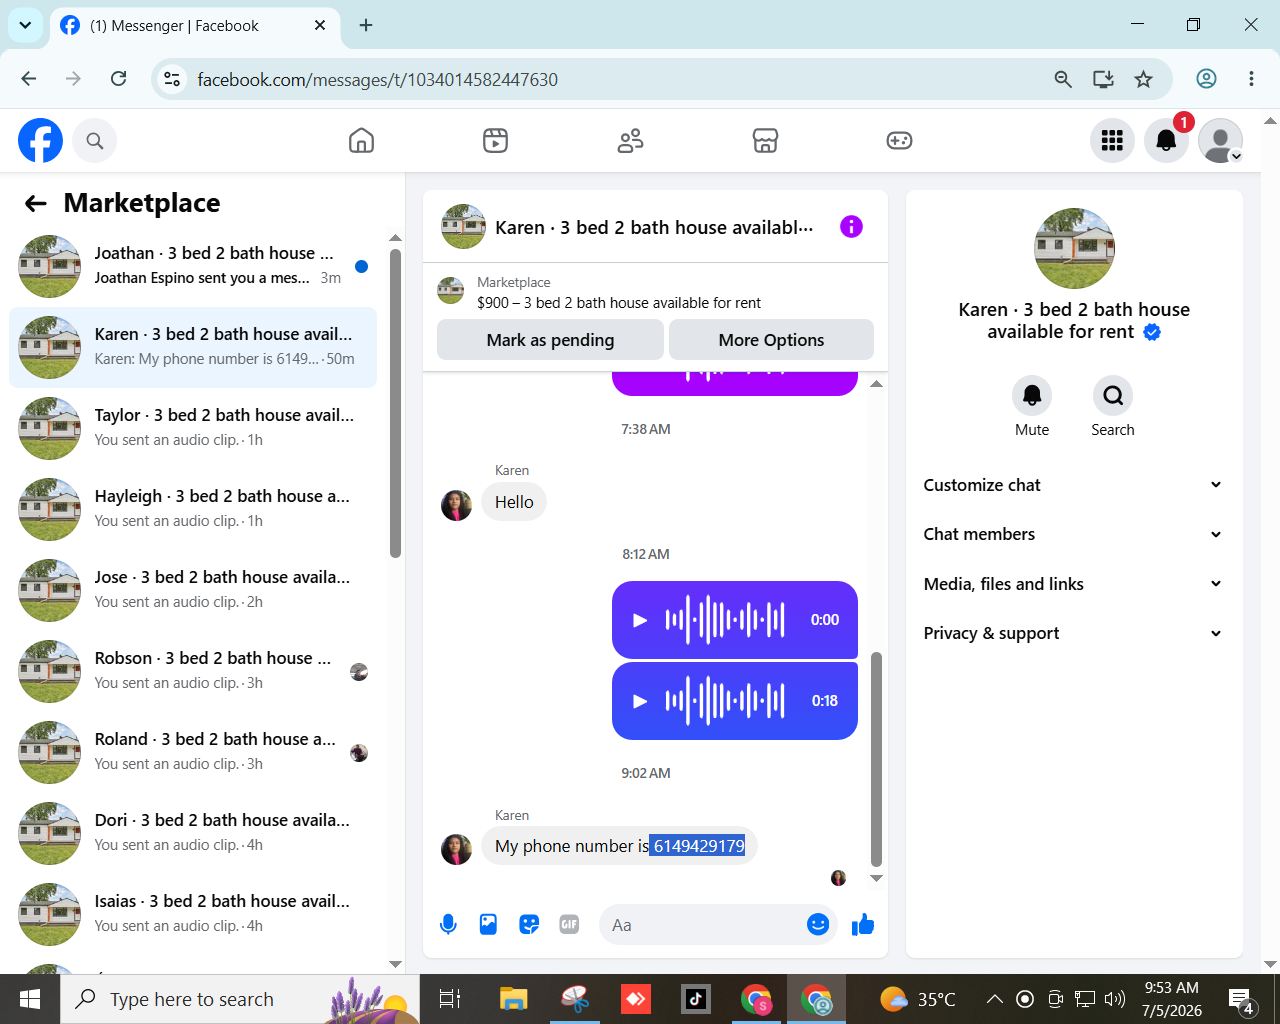The image size is (1280, 1024).
Task: Open the tab search dropdown
Action: (25, 26)
